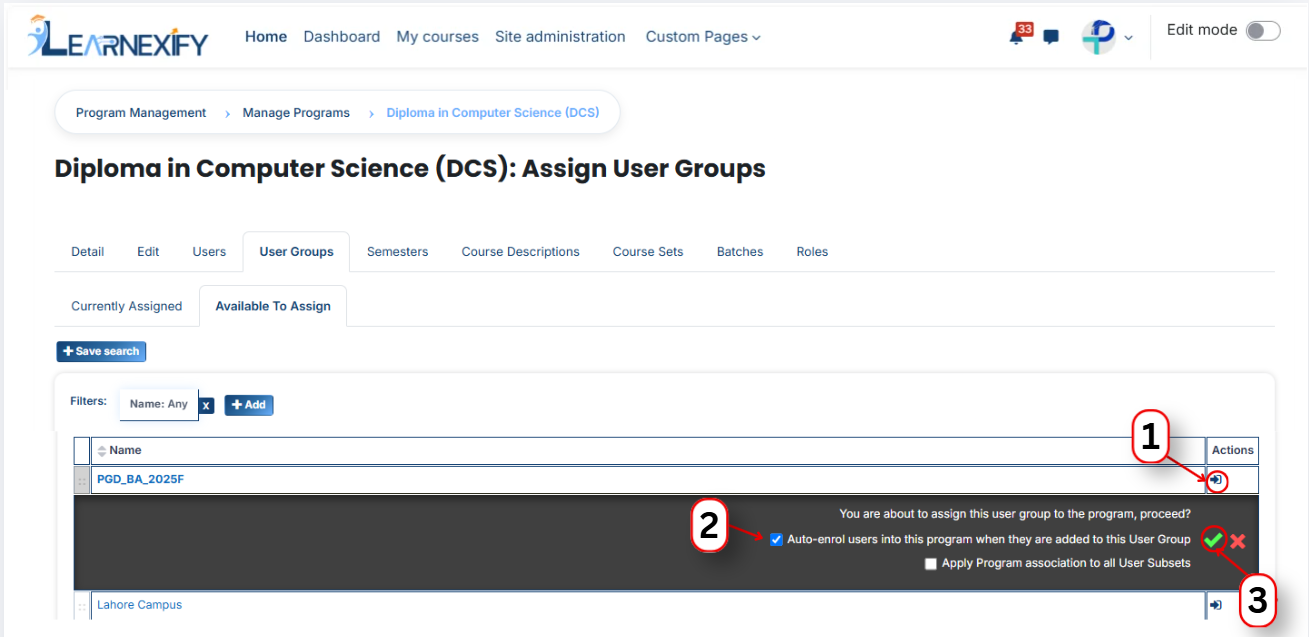This screenshot has width=1309, height=637.
Task: Select the Available To Assign sub-tab
Action: [x=273, y=307]
